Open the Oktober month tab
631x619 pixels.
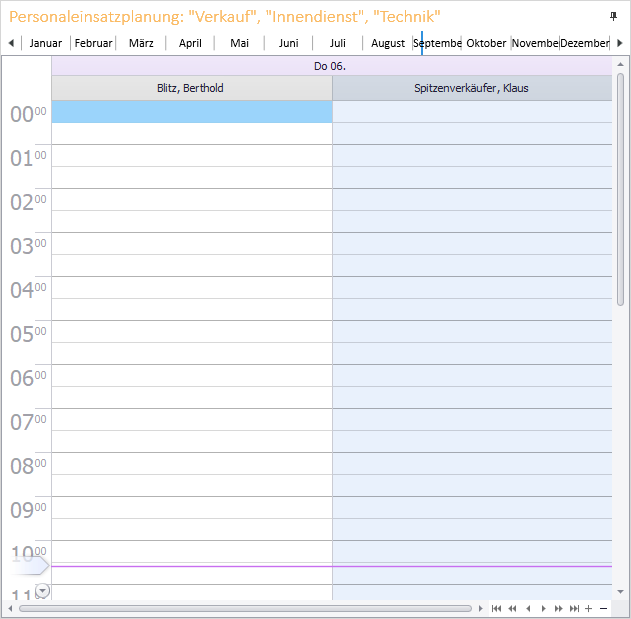pos(486,43)
